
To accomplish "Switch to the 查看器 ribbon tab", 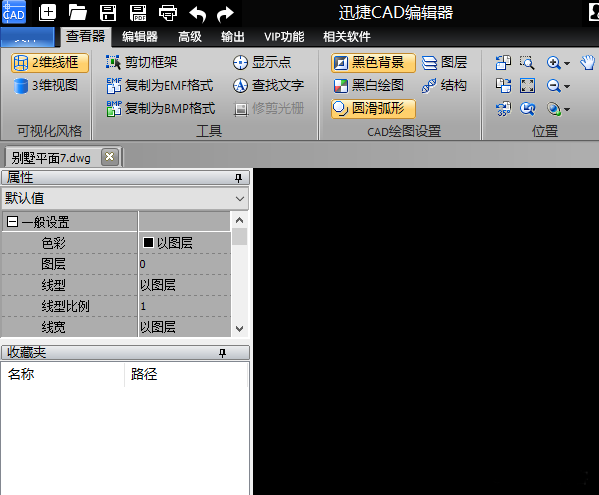I will (86, 37).
